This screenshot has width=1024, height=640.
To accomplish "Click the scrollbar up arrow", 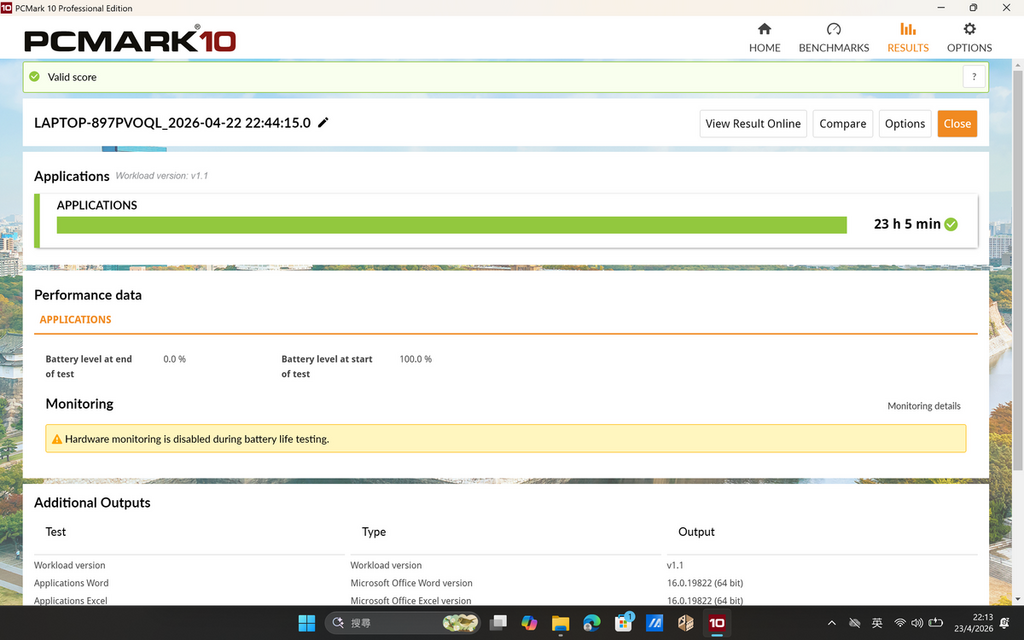I will coord(1017,65).
